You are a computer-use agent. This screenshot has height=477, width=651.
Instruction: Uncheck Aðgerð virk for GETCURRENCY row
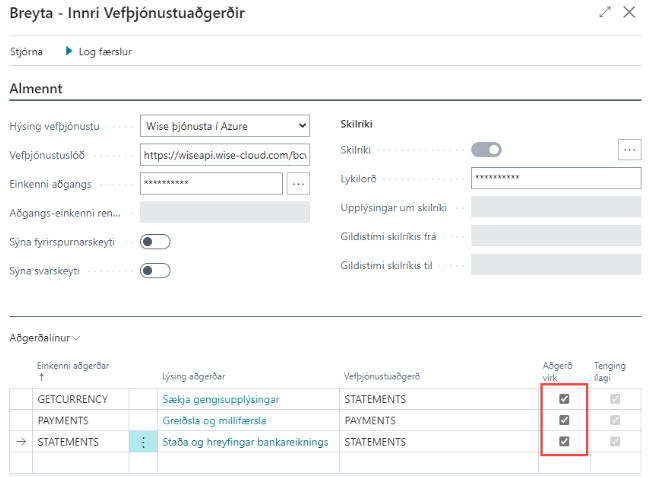point(564,399)
